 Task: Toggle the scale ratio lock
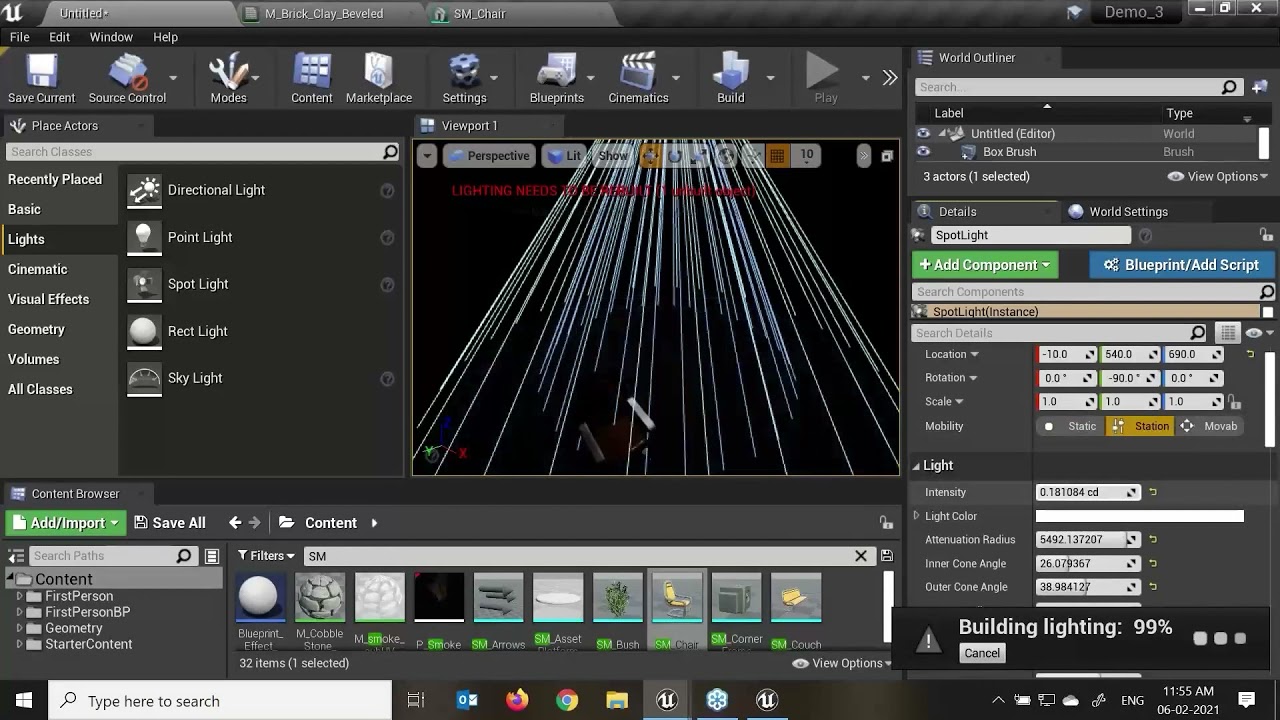(1235, 402)
